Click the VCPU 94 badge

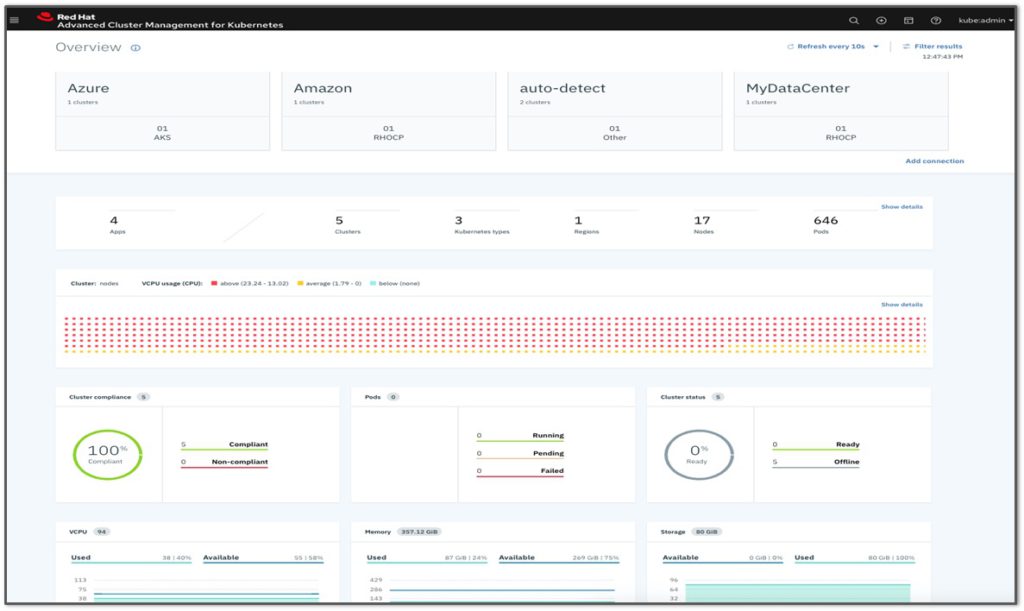(101, 532)
